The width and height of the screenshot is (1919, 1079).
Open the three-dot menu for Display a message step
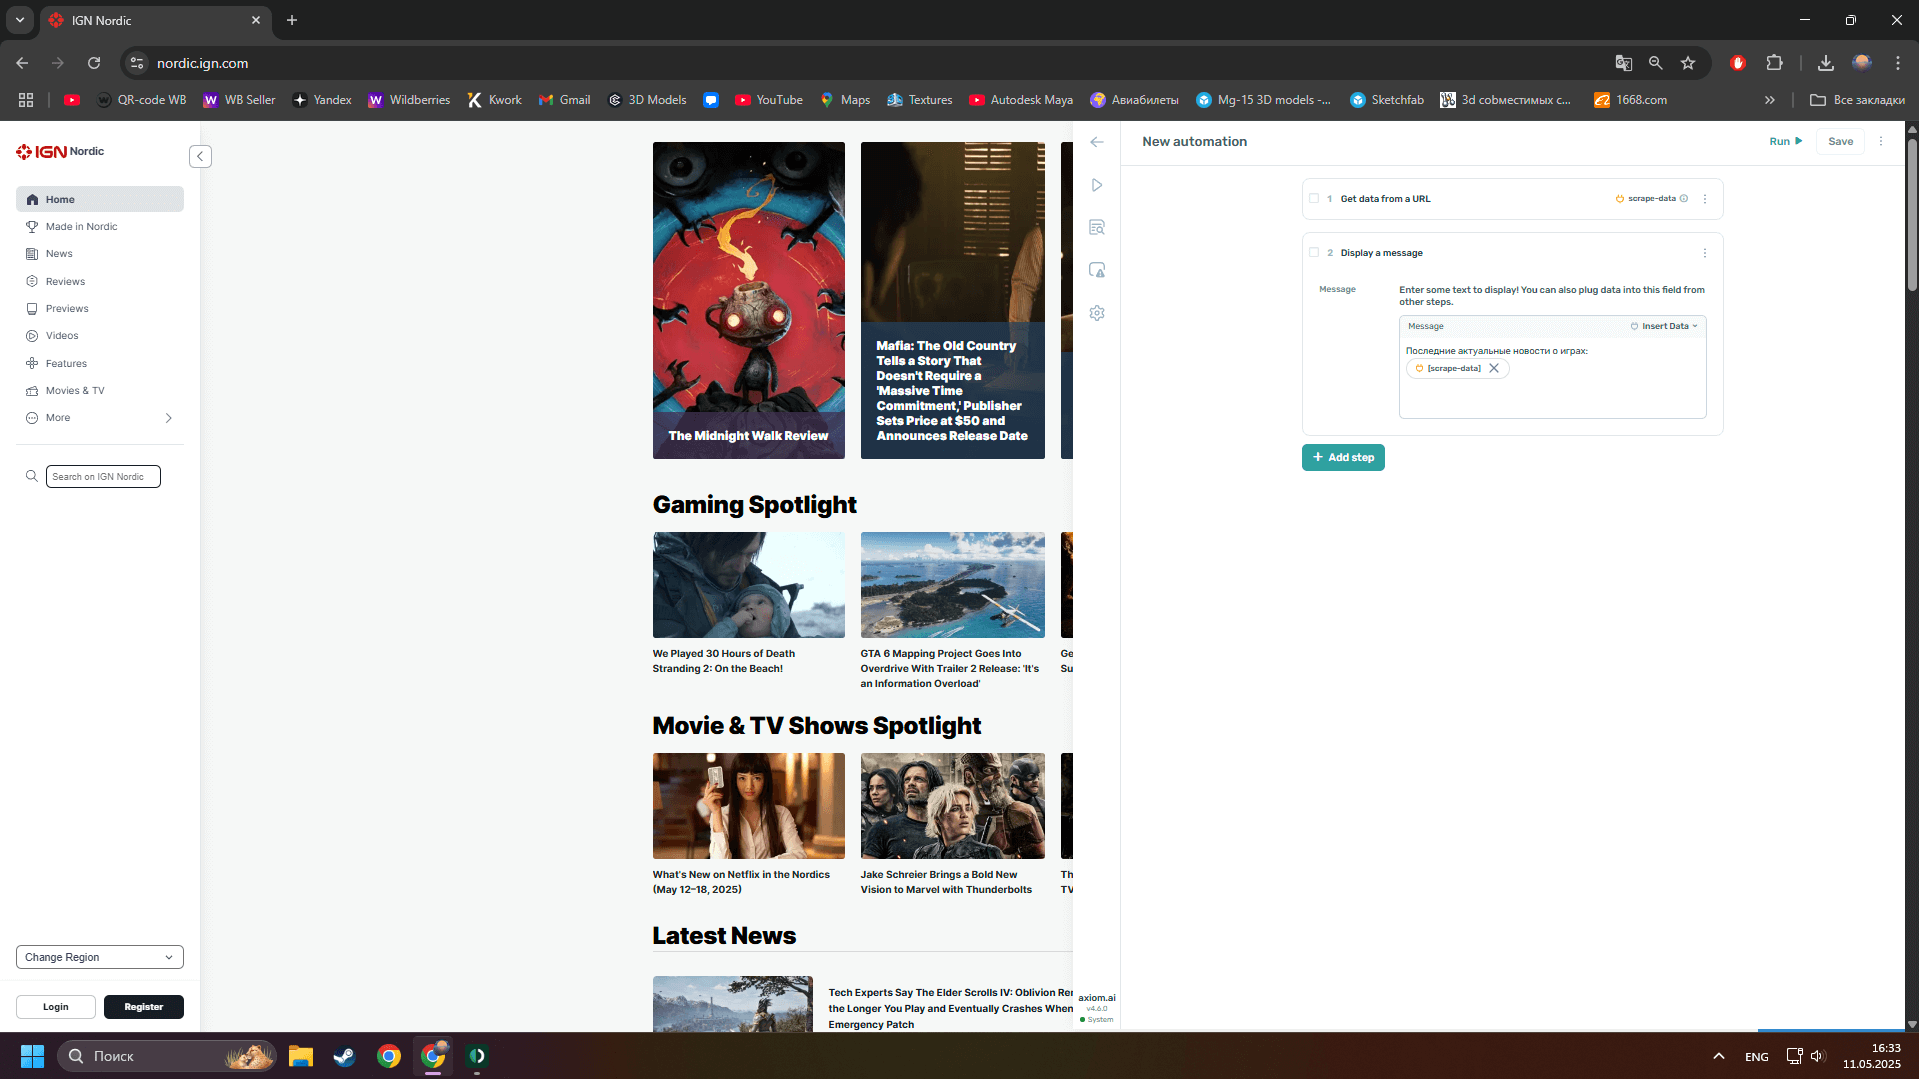(x=1705, y=253)
